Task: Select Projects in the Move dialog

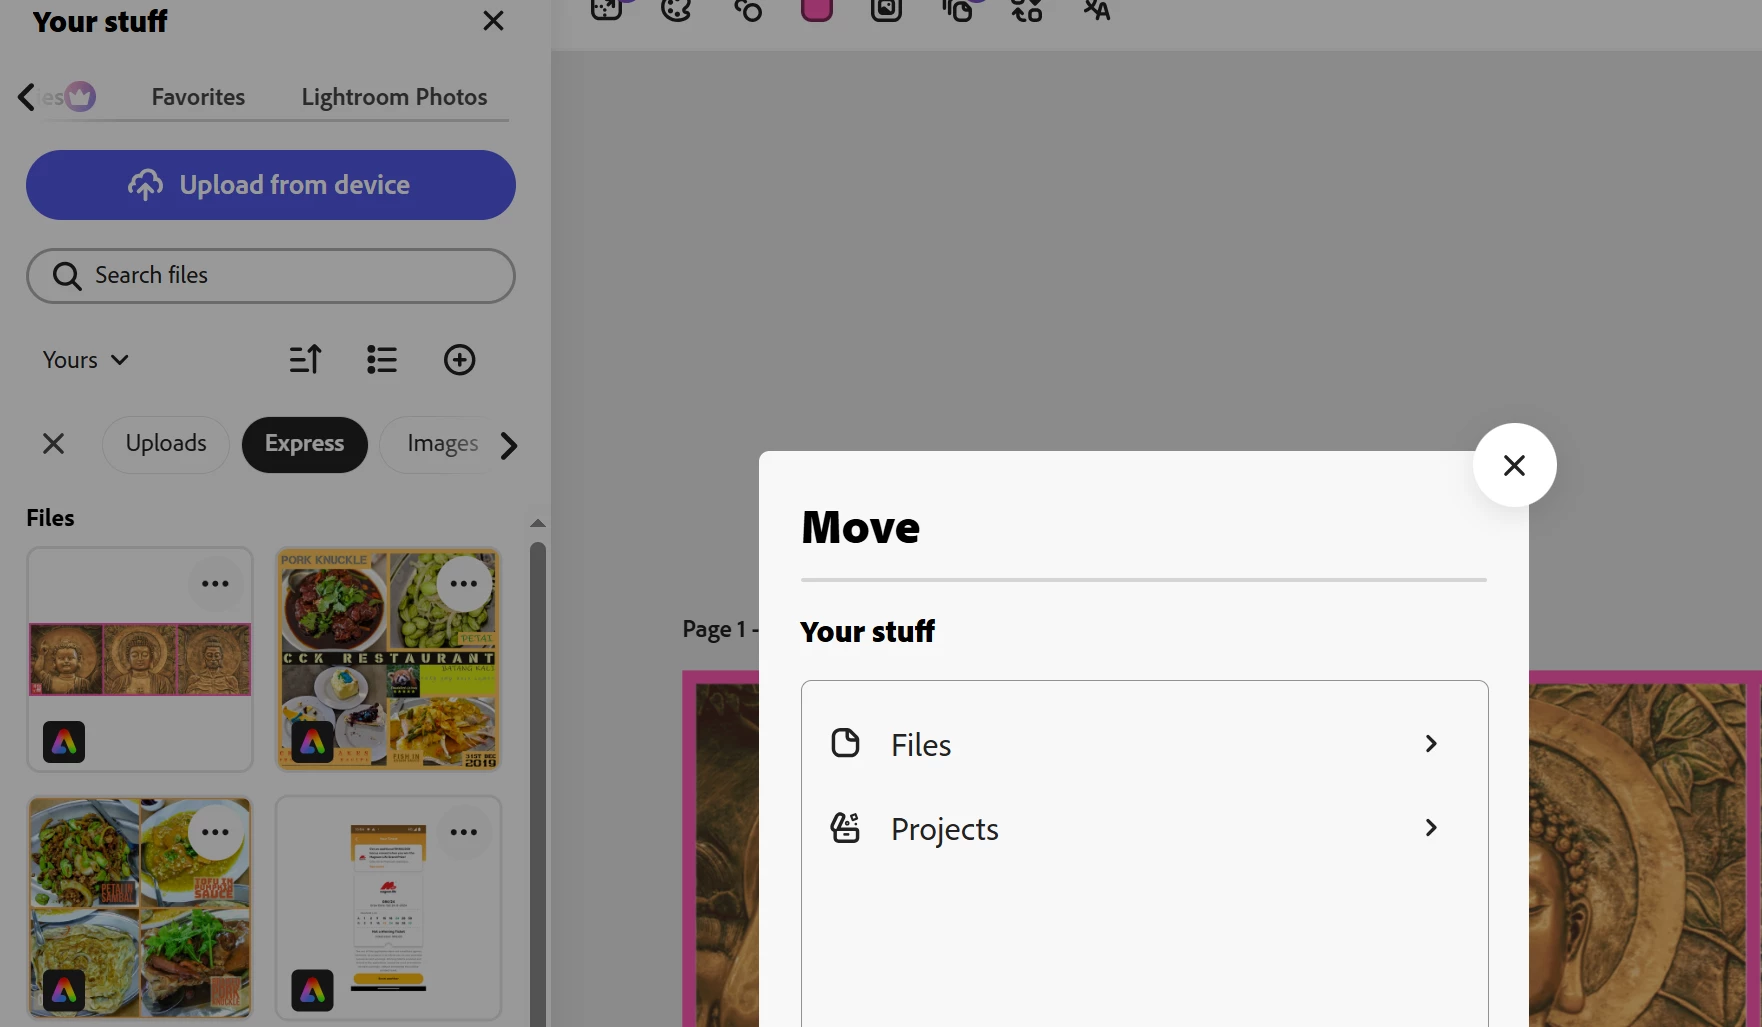Action: tap(1145, 828)
